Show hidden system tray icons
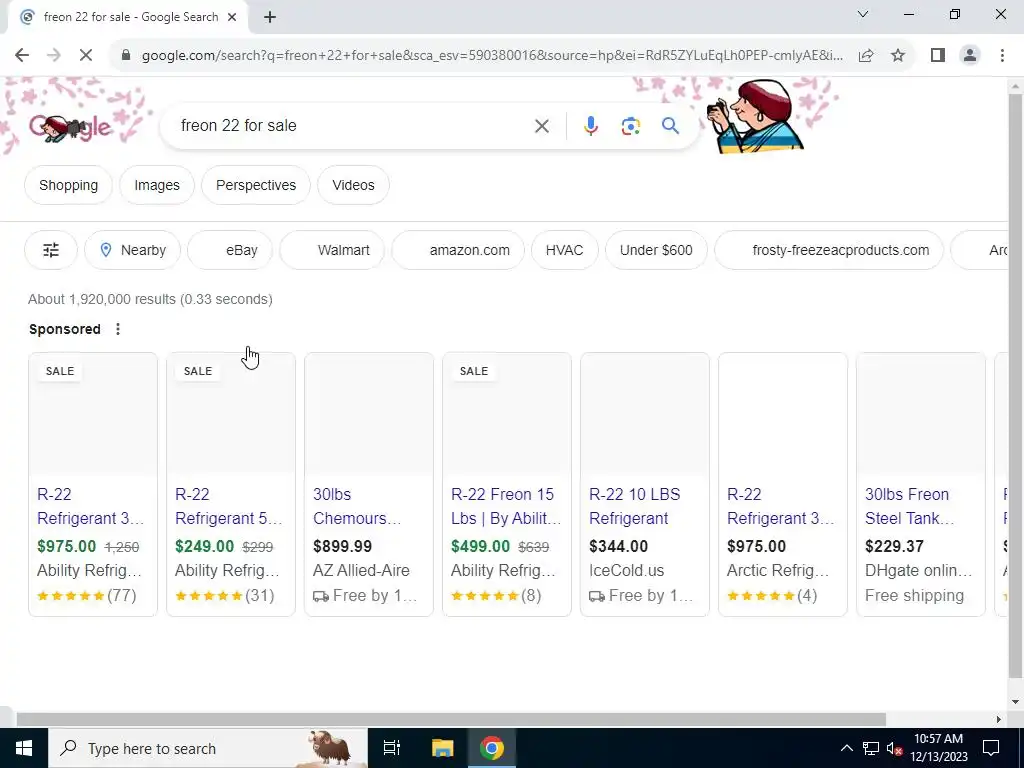1024x768 pixels. point(846,748)
